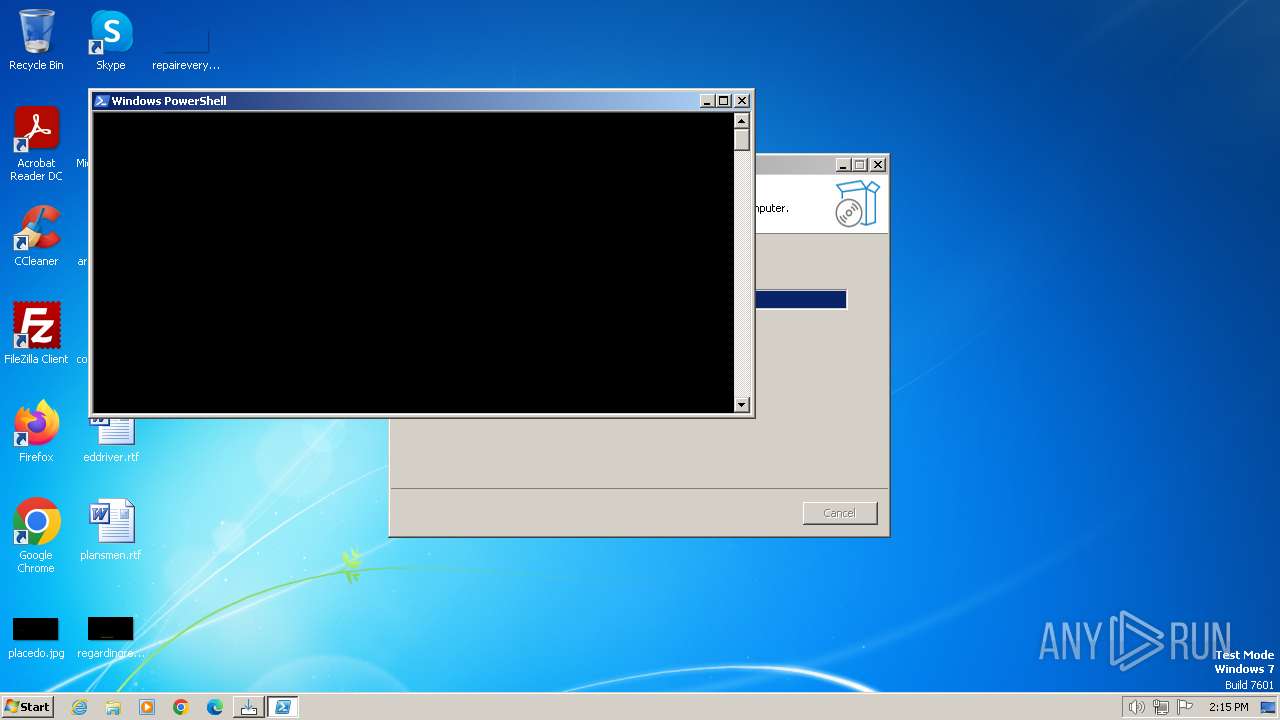Open Google Chrome desktop shortcut
Image resolution: width=1280 pixels, height=720 pixels.
(36, 535)
